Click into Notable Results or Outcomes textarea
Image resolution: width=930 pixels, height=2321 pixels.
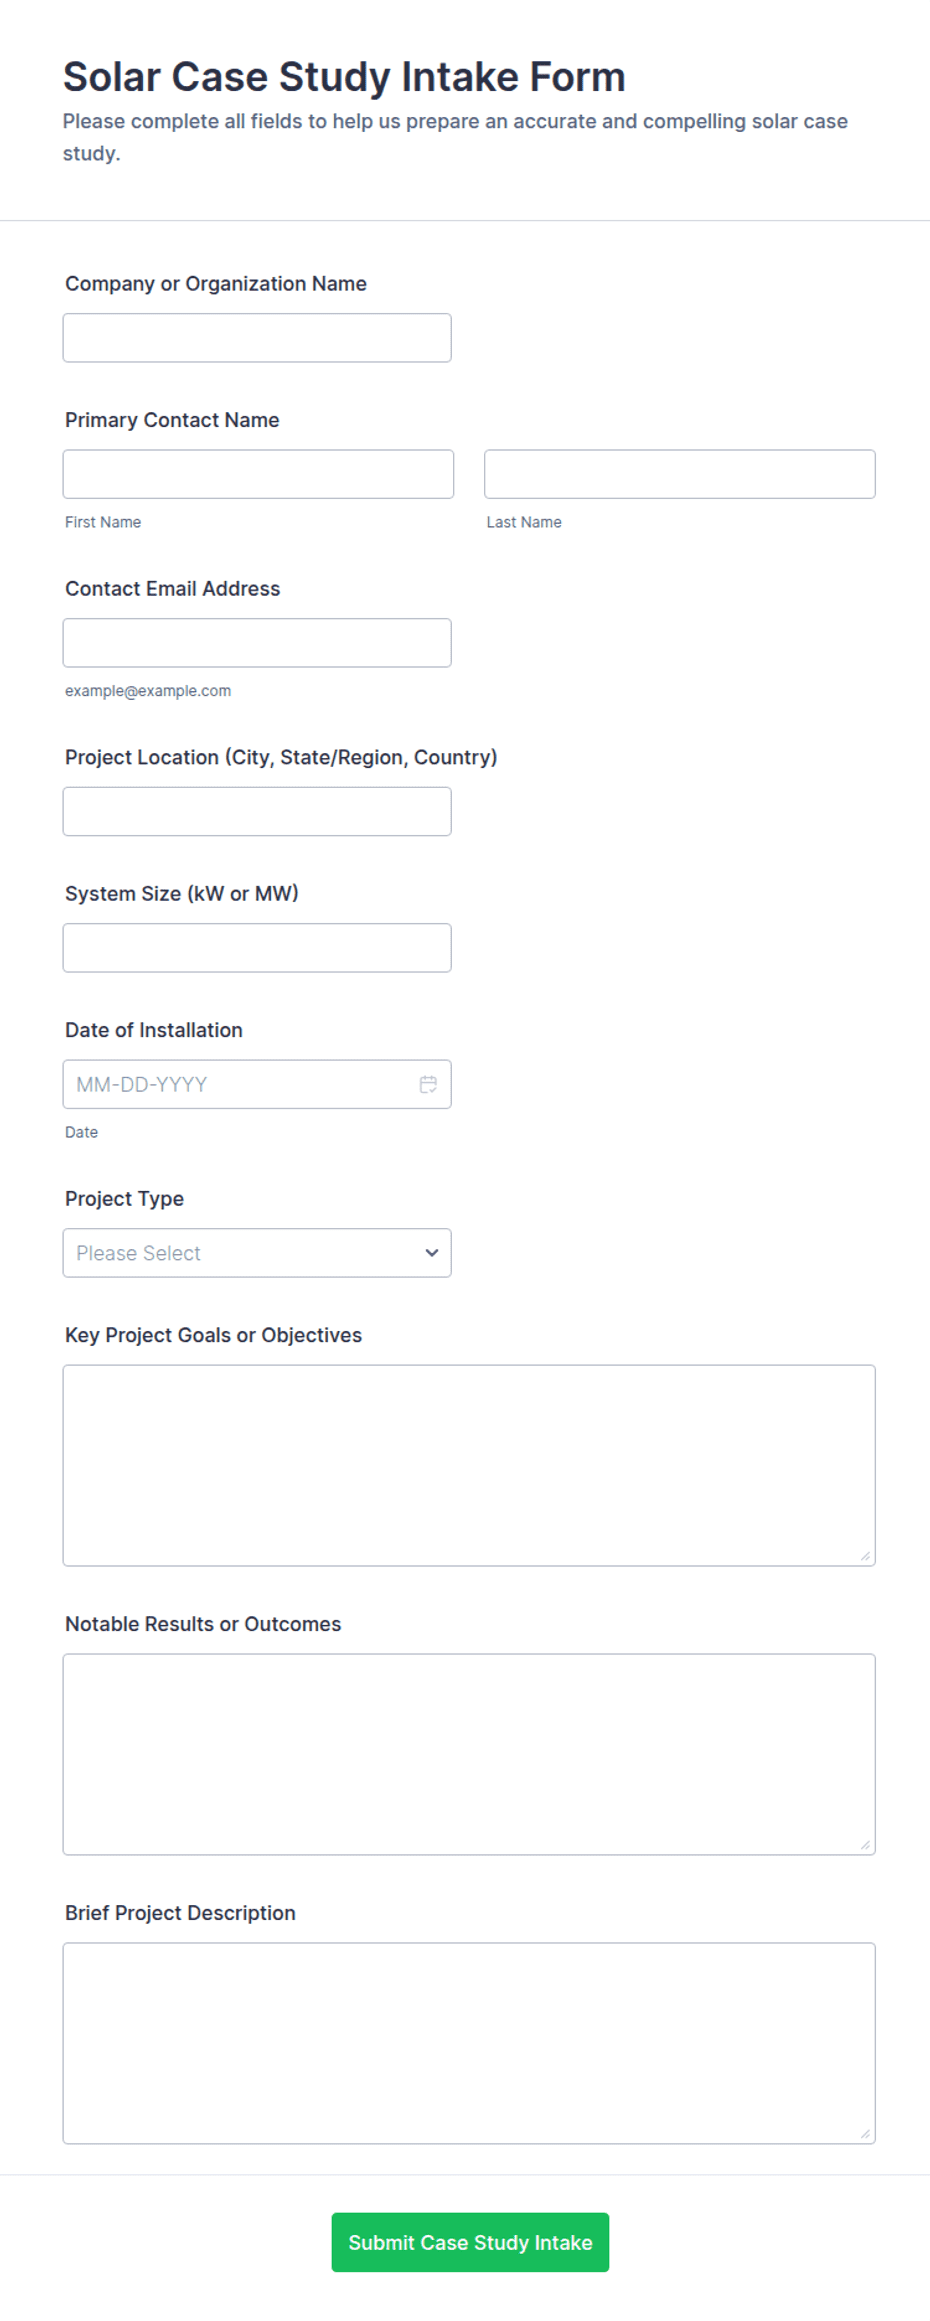pos(469,1754)
